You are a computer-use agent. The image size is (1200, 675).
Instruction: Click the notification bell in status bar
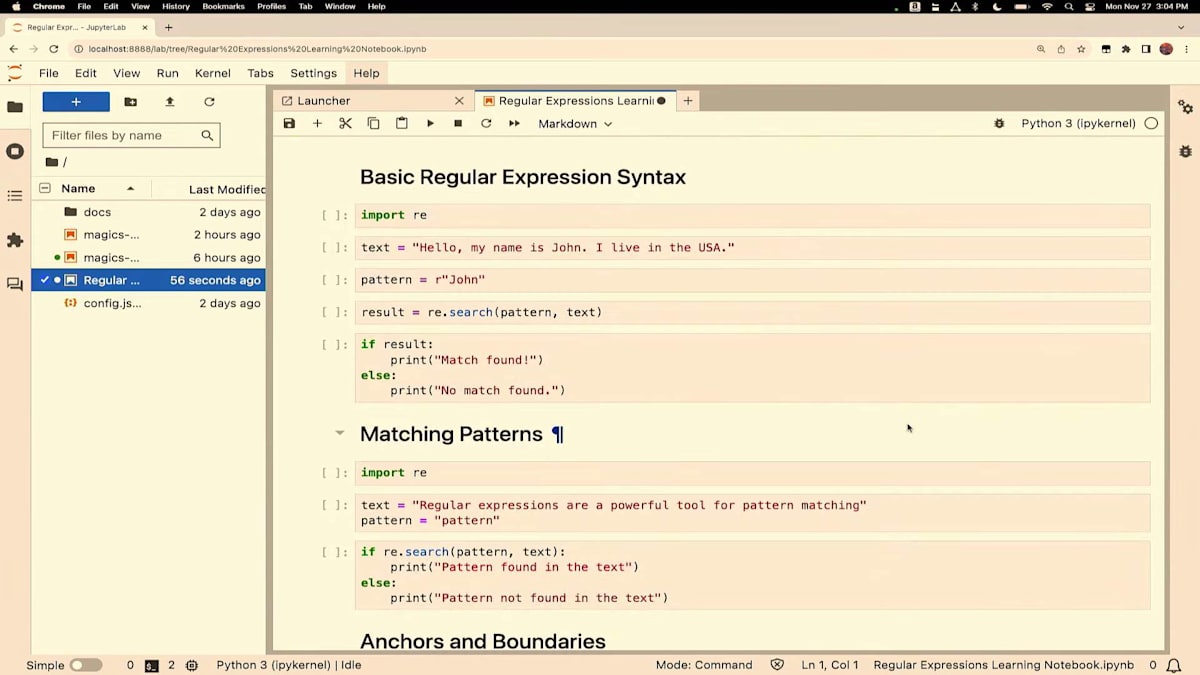[x=1173, y=665]
